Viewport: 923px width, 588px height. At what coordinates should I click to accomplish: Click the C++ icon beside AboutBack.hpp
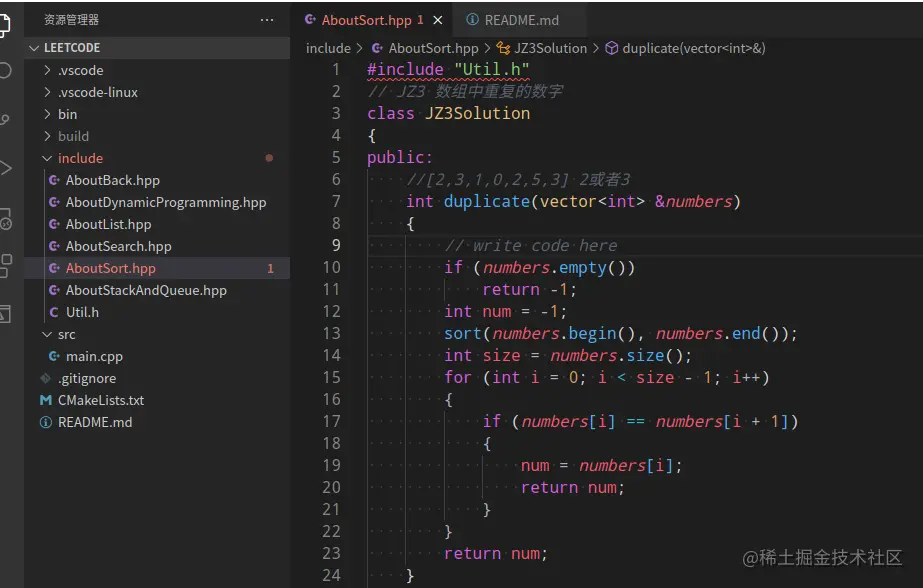click(x=54, y=180)
